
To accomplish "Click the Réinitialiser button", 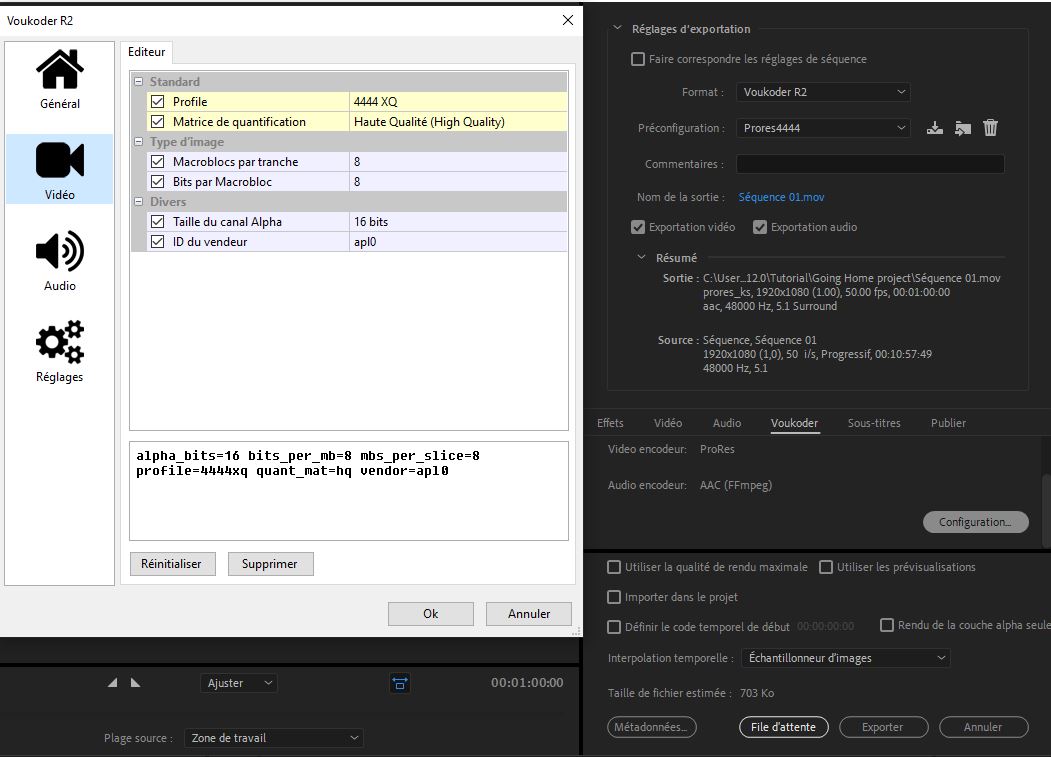I will [x=172, y=564].
